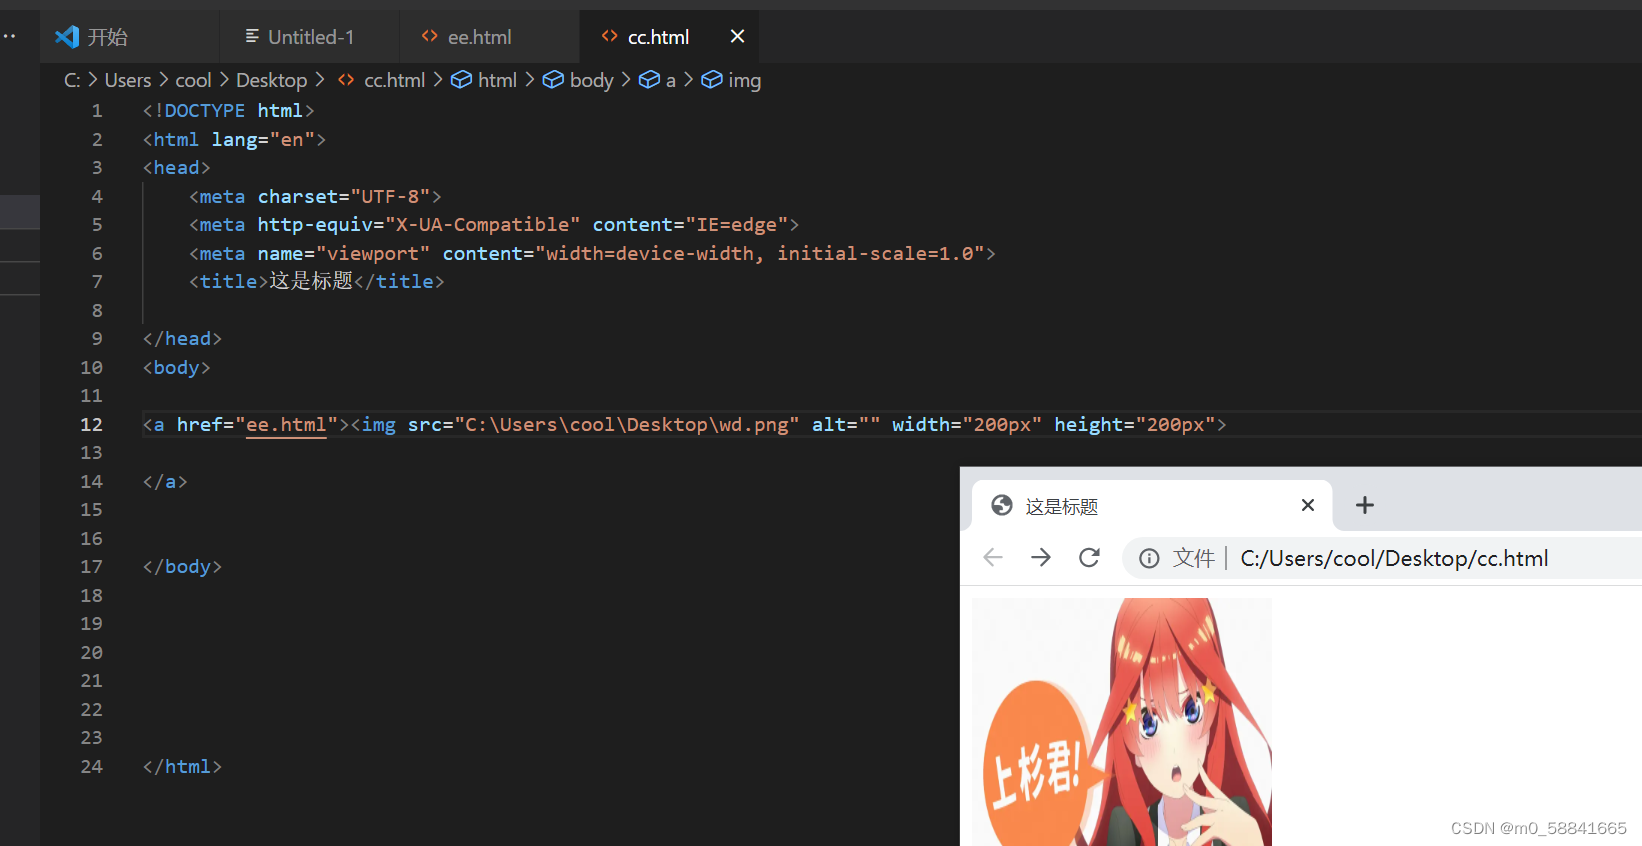Click the address bar showing C:/Users/cool/Desktop/cc.html
Screen dimensions: 1642x846
pos(1394,558)
